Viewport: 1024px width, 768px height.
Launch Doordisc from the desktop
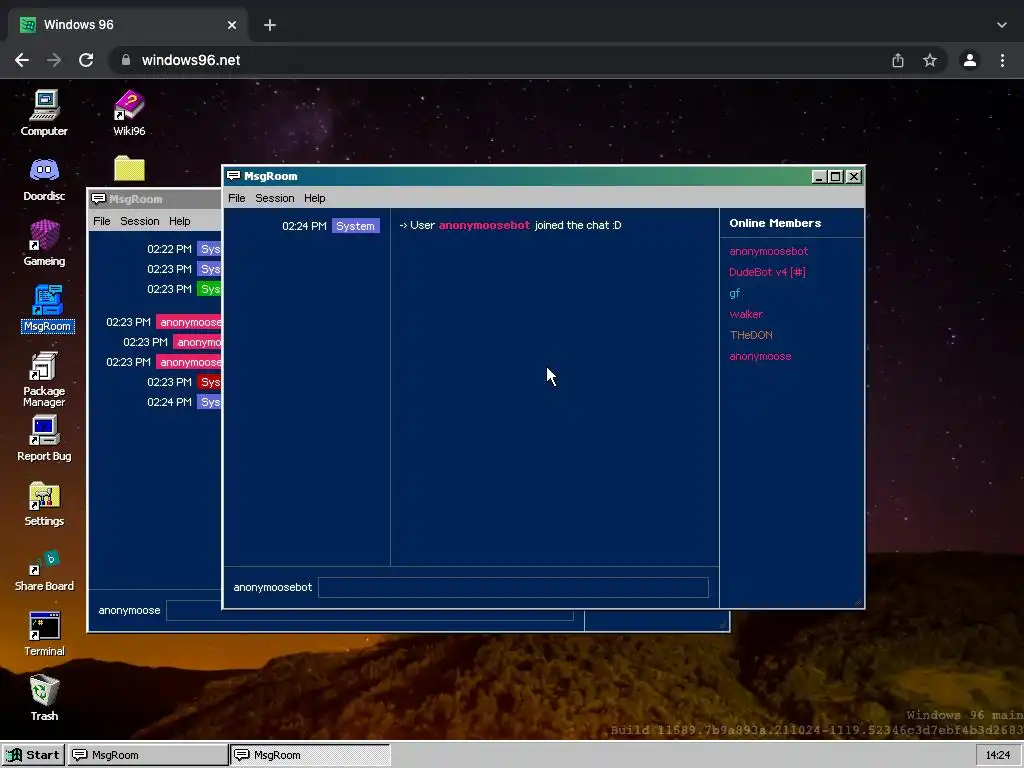pyautogui.click(x=44, y=178)
